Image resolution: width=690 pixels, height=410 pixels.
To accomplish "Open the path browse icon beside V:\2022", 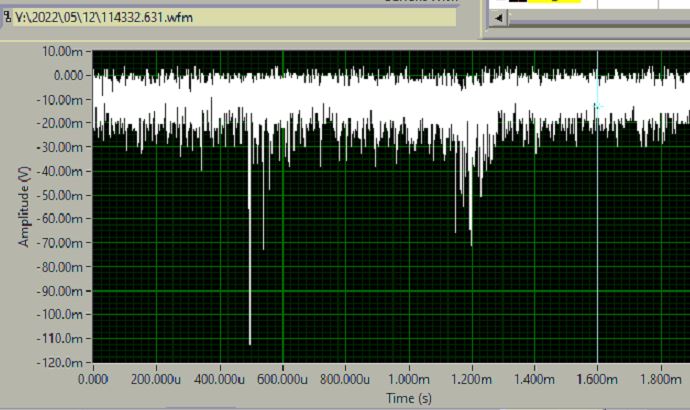I will click(x=7, y=17).
